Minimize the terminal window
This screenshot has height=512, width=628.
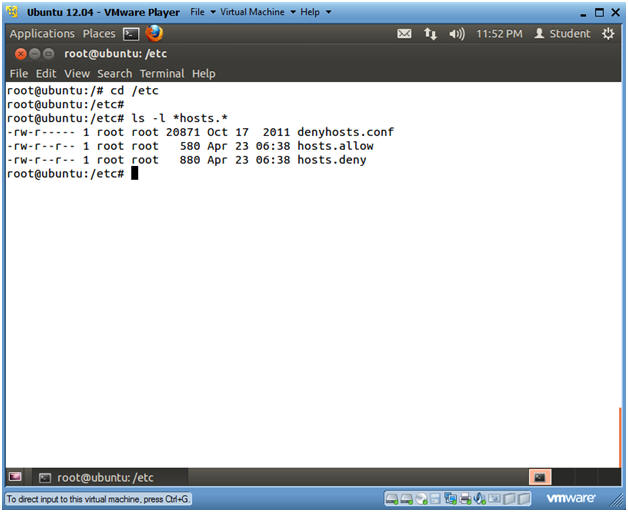35,53
